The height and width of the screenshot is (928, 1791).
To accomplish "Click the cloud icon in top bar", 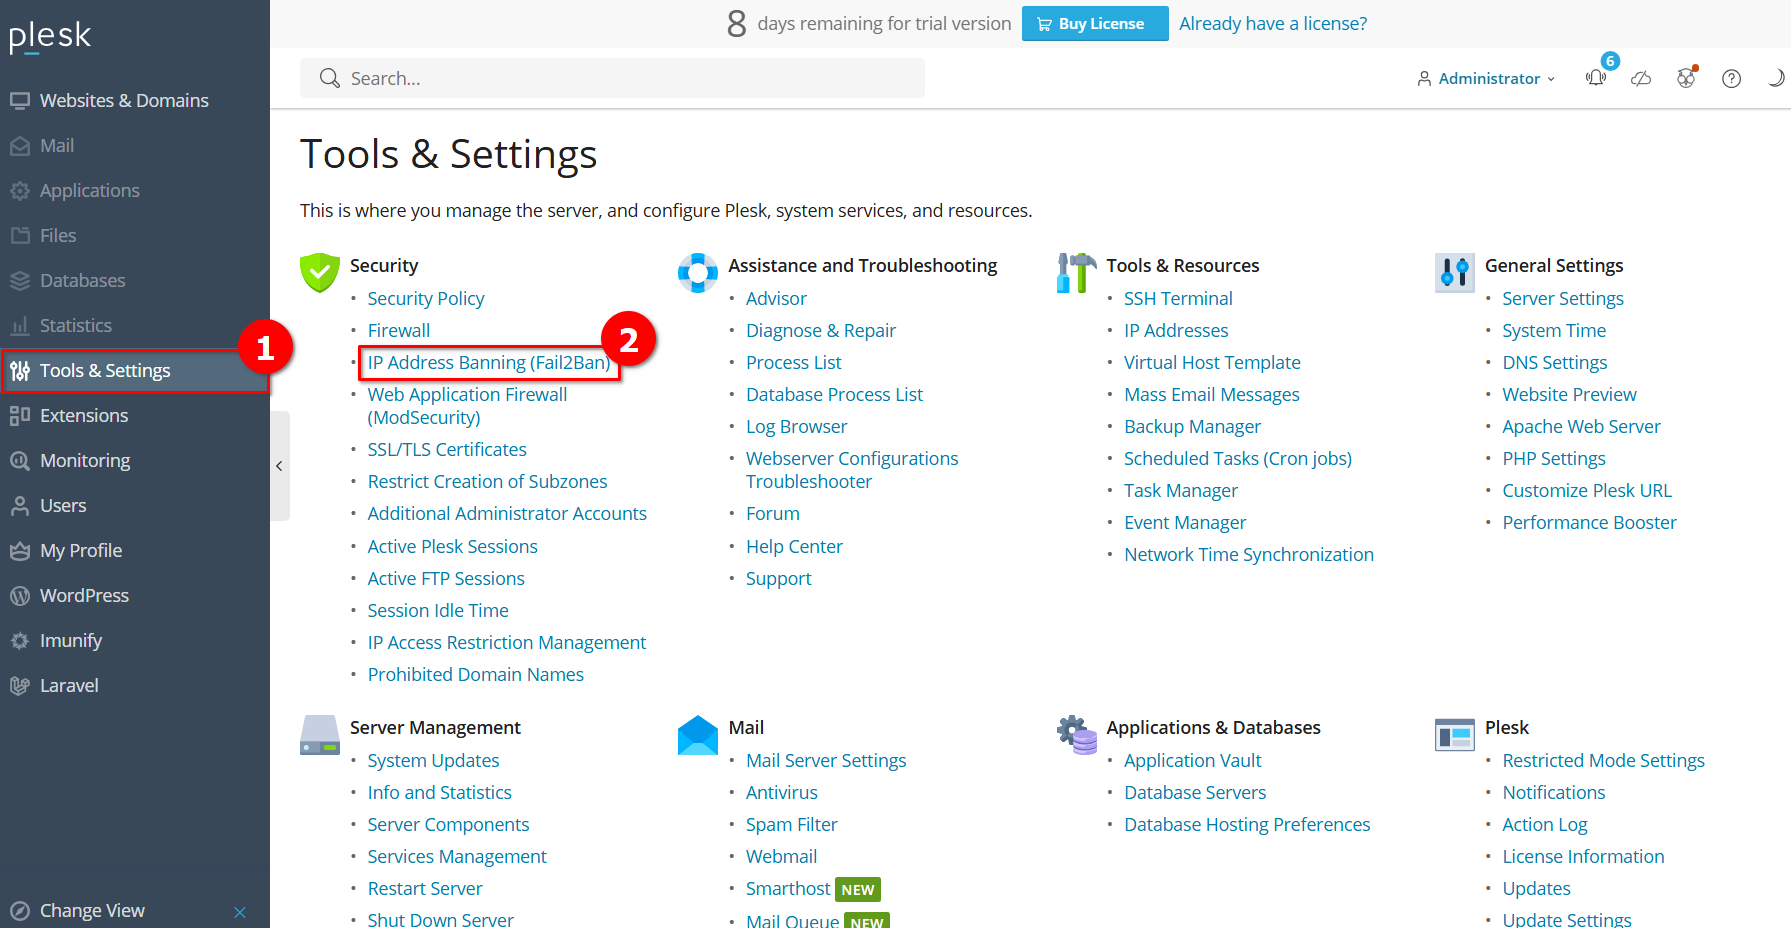I will pos(1641,78).
